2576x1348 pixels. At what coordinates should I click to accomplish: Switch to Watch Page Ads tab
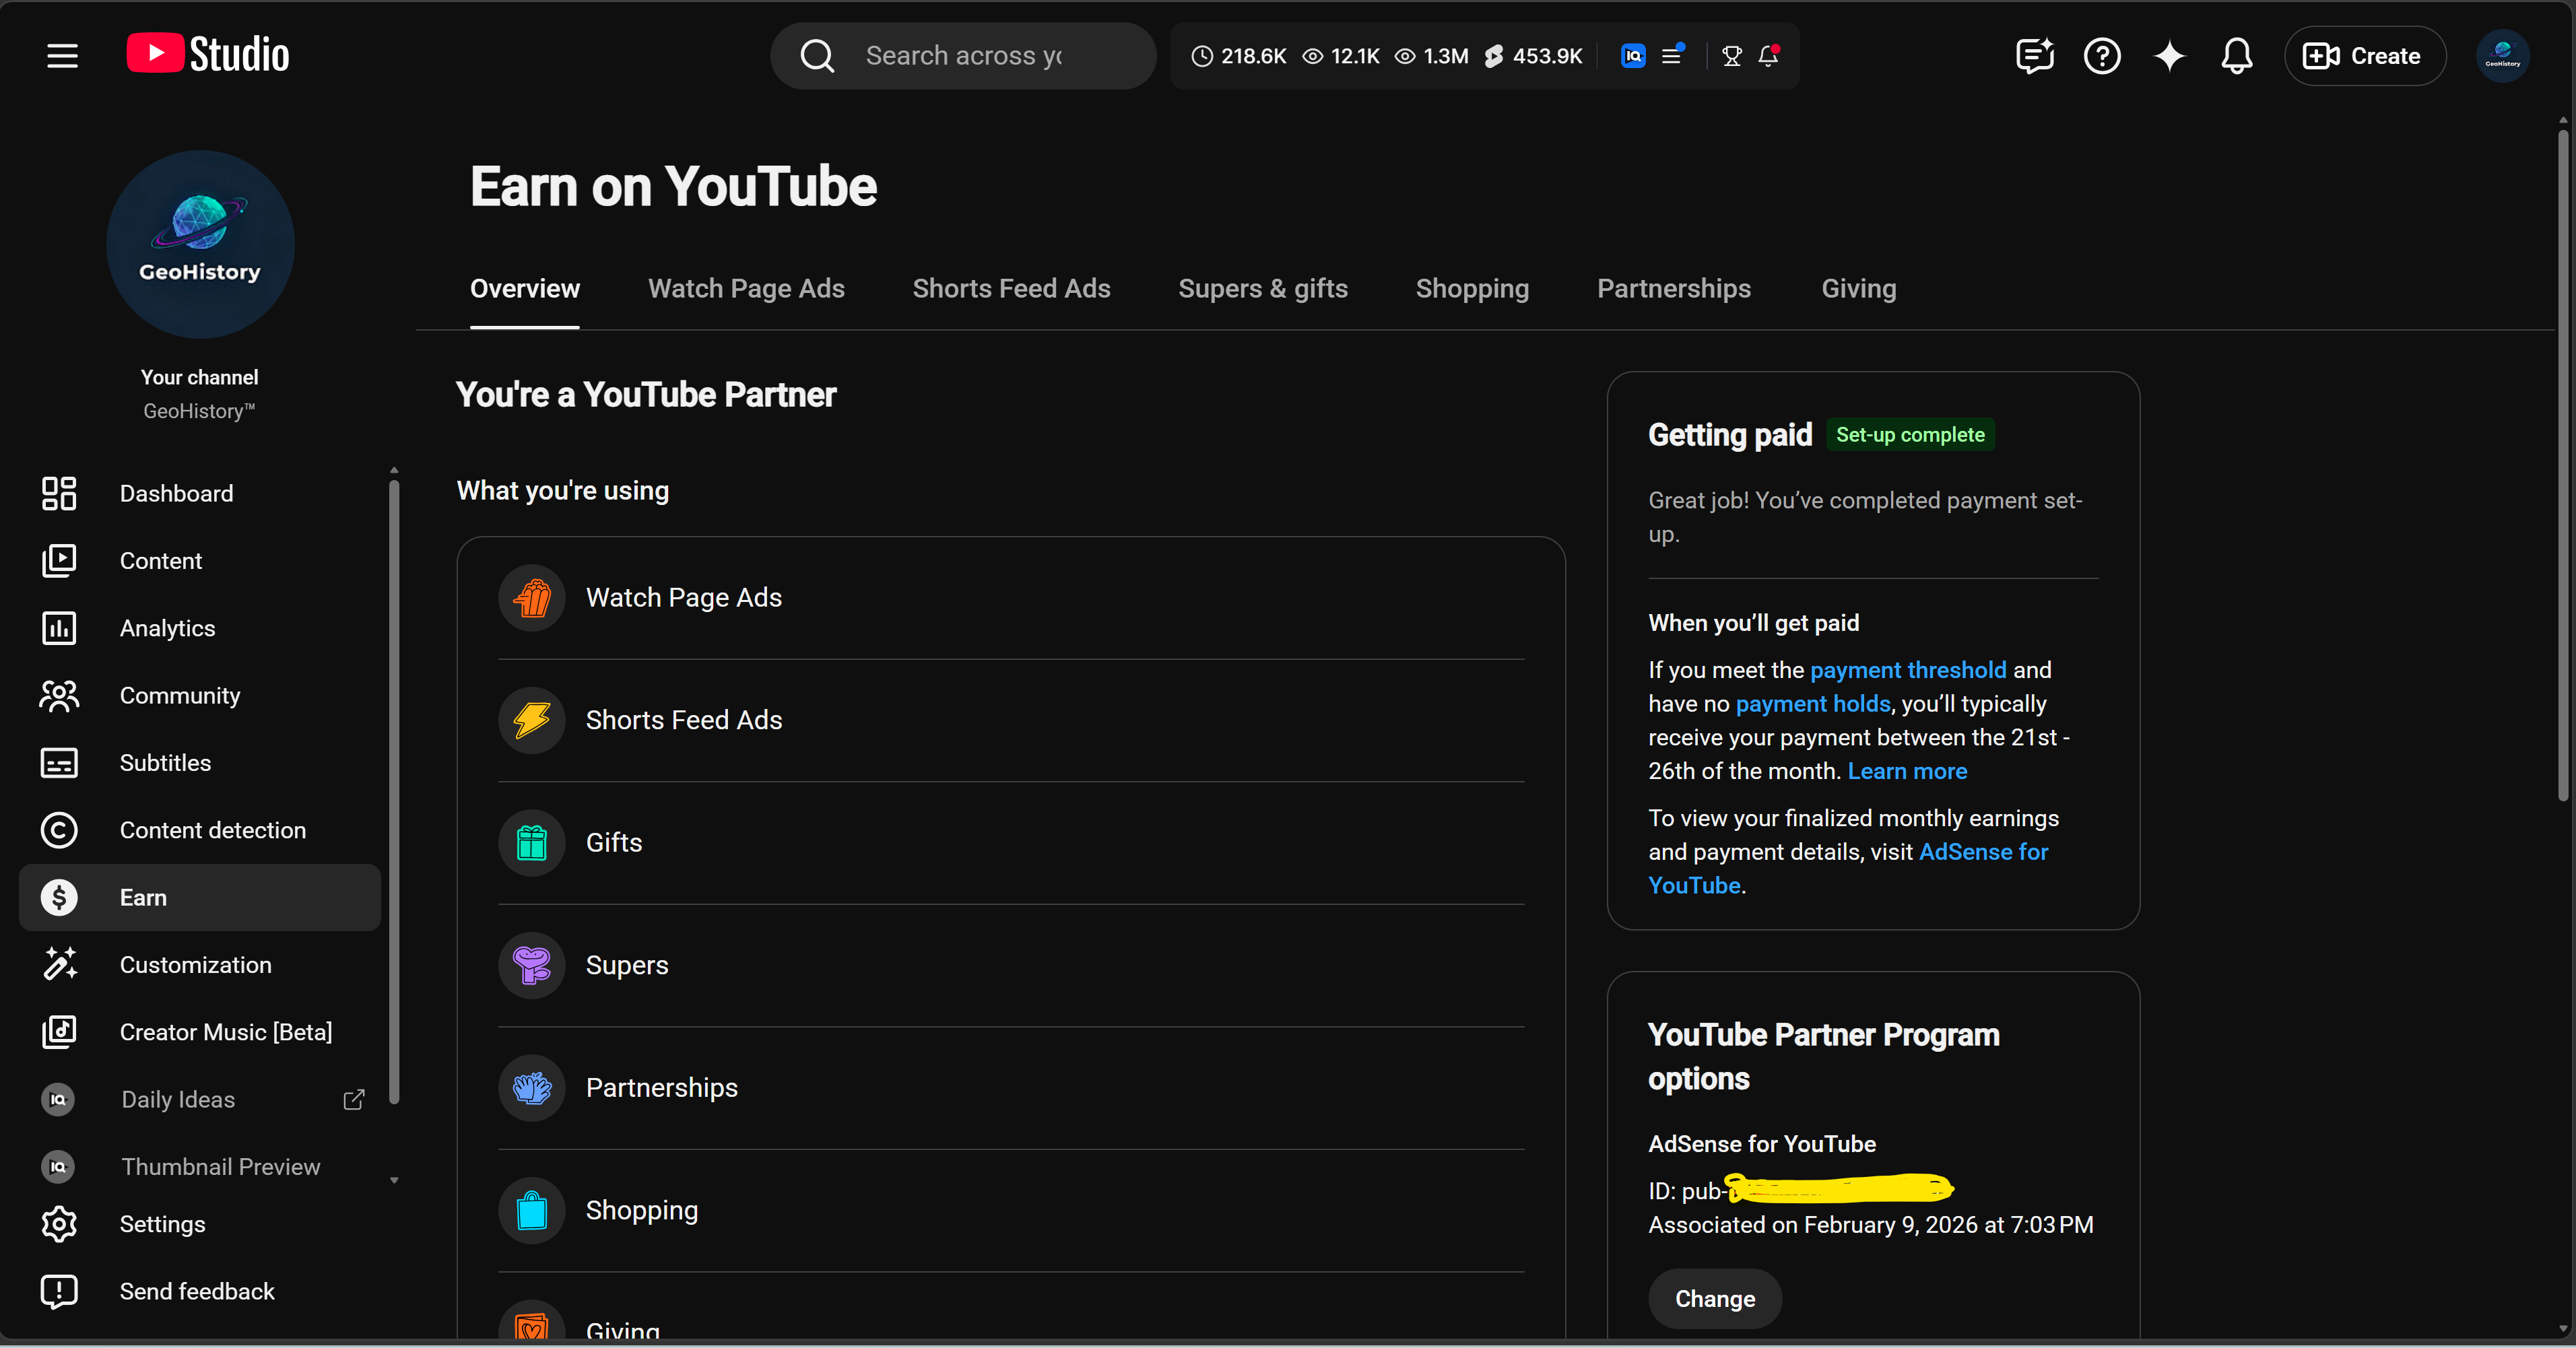click(x=746, y=289)
